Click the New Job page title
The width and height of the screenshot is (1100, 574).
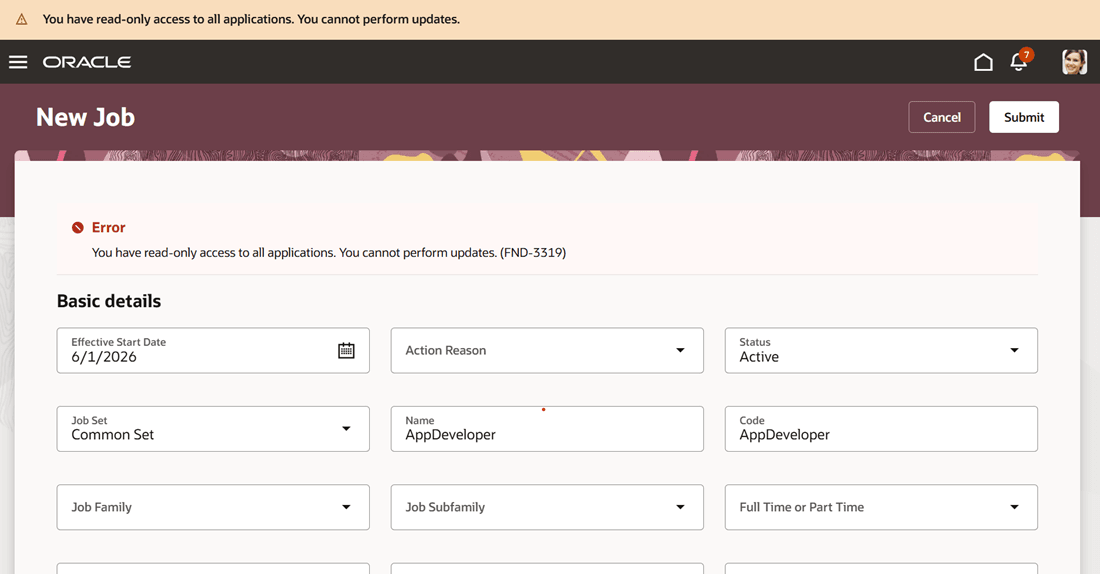[x=86, y=117]
